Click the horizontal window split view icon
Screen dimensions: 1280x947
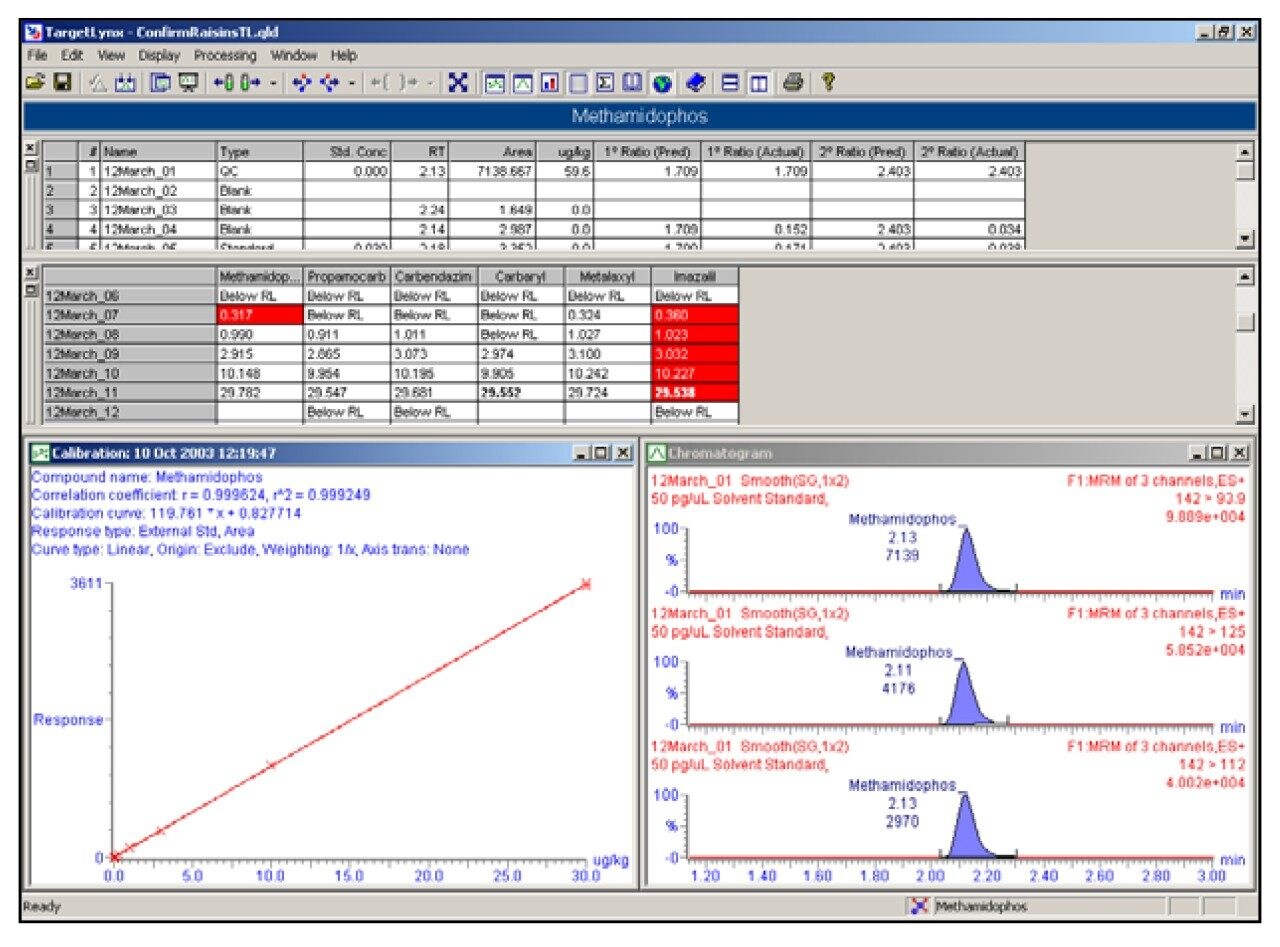pyautogui.click(x=729, y=83)
